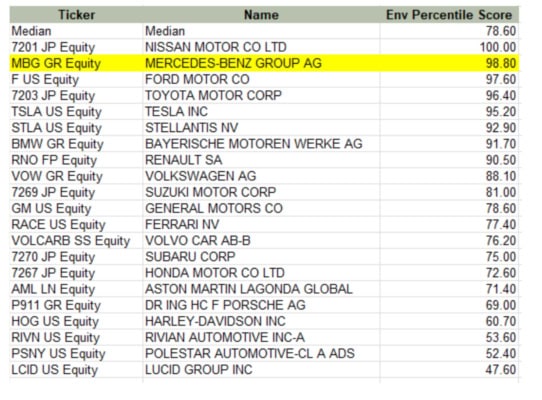Select the VOLCARB SS Equity ticker cell
The height and width of the screenshot is (400, 542).
76,241
